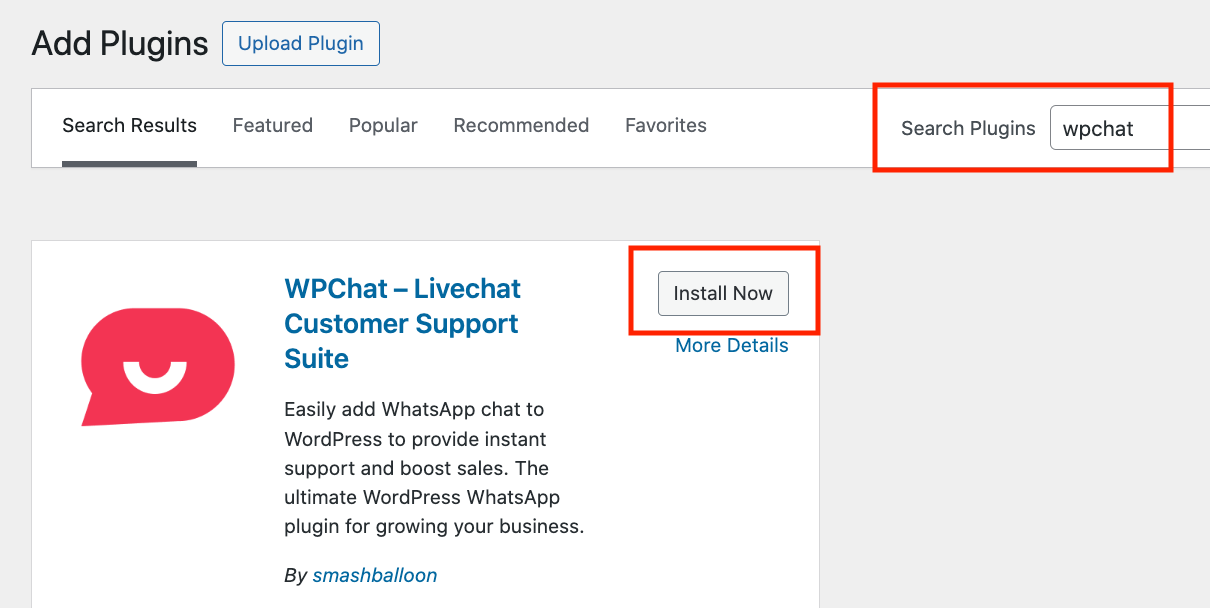Screen dimensions: 1210x608
Task: Install the WPChat plugin with Install Now
Action: (723, 293)
